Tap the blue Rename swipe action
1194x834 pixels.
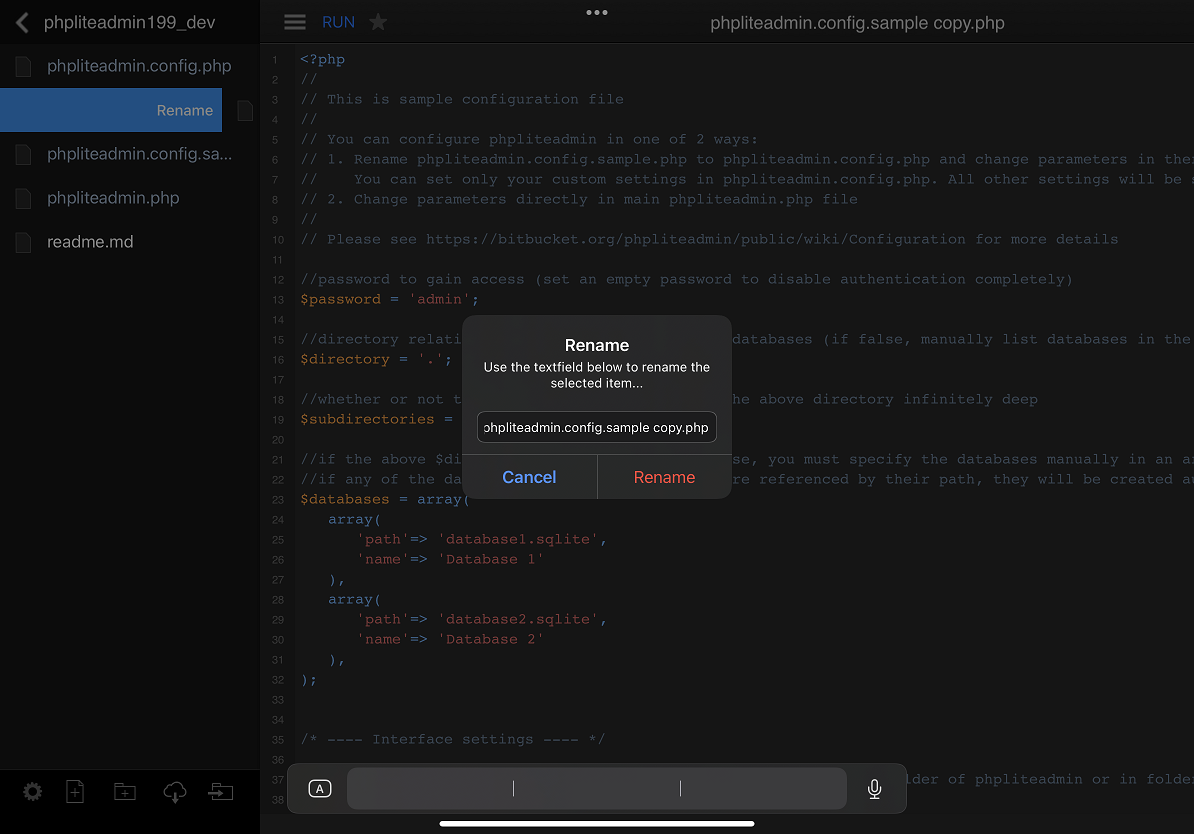point(111,110)
